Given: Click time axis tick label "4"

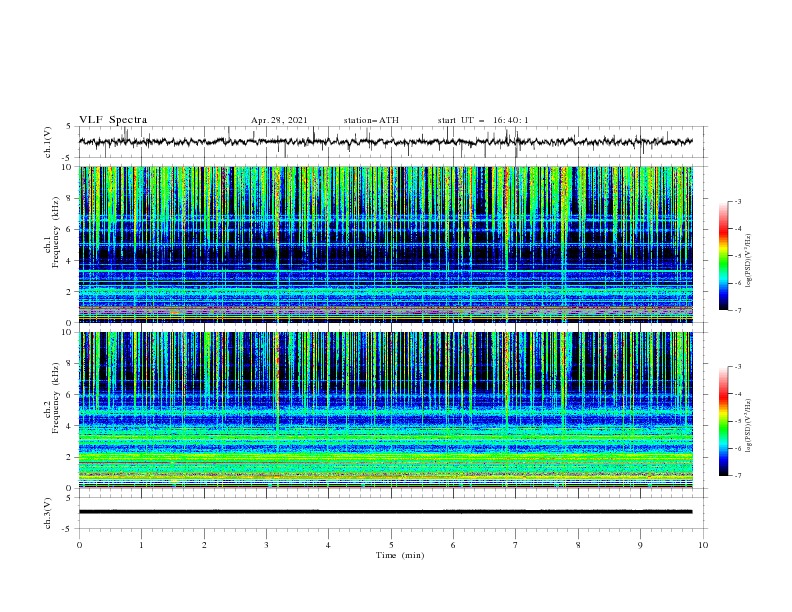Looking at the screenshot, I should (328, 545).
